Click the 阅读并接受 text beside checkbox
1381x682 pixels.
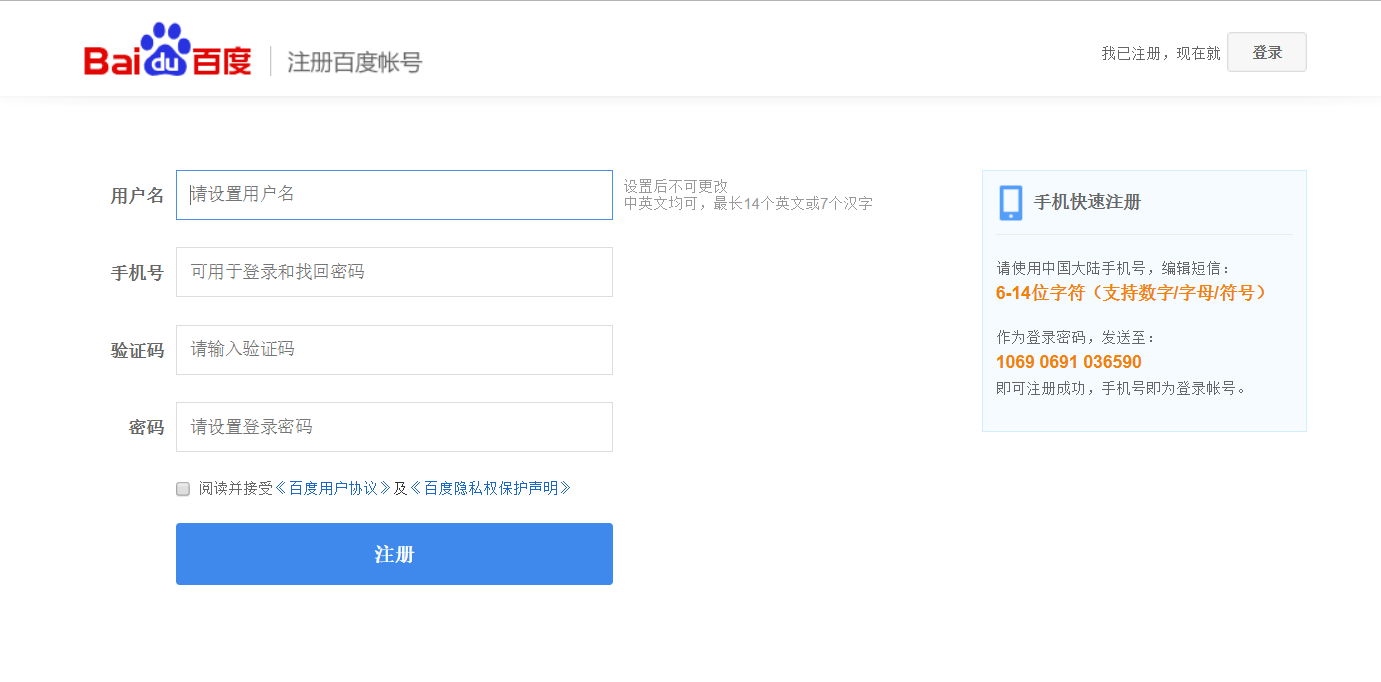pyautogui.click(x=236, y=488)
